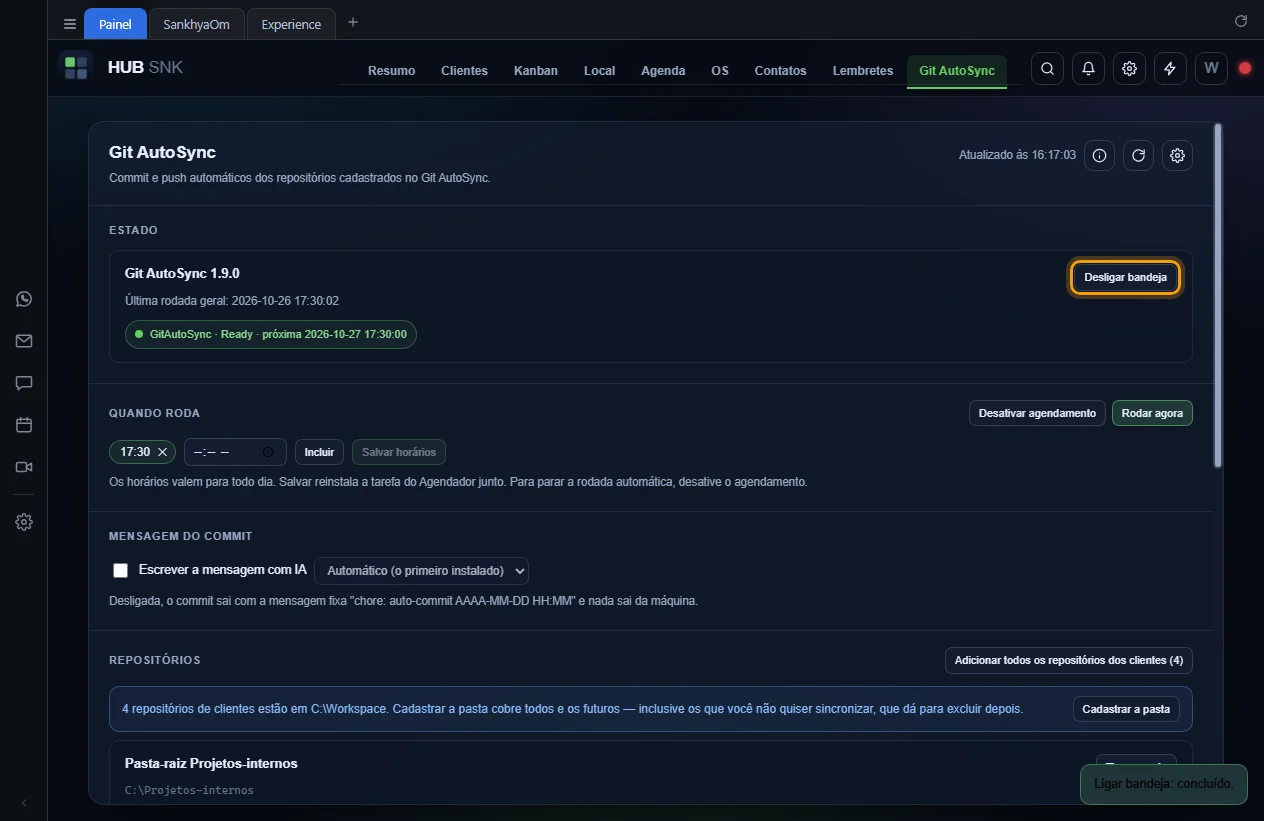Viewport: 1264px width, 821px height.
Task: Focus the new time input field
Action: [x=235, y=452]
